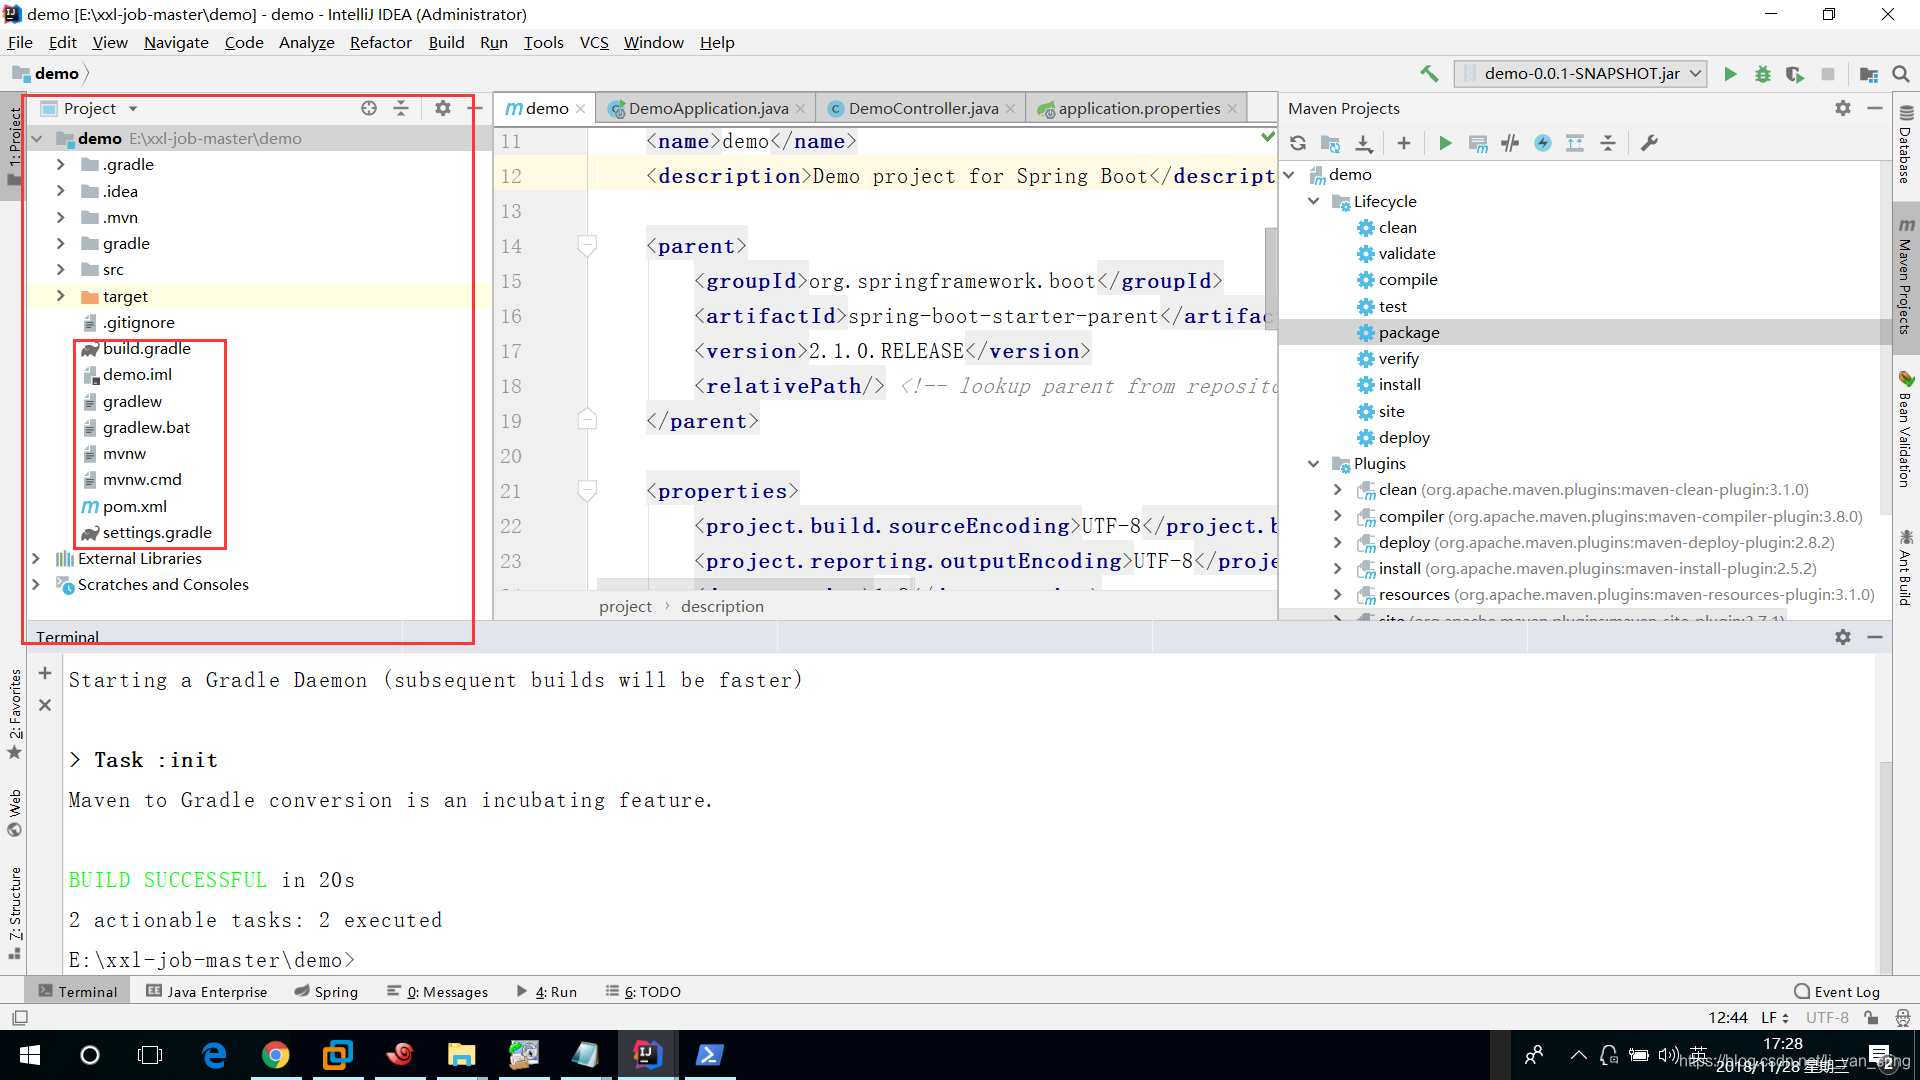The height and width of the screenshot is (1080, 1920).
Task: Select build.gradle file in project tree
Action: (x=146, y=348)
